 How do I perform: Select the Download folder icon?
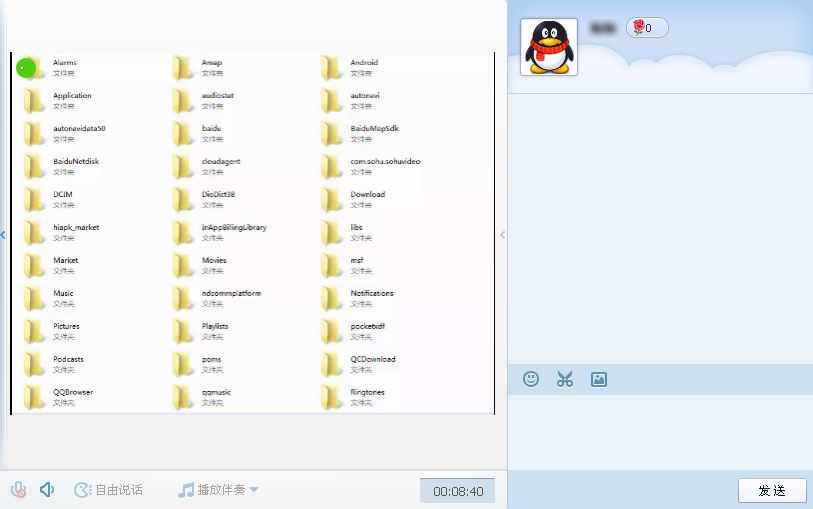pyautogui.click(x=332, y=199)
